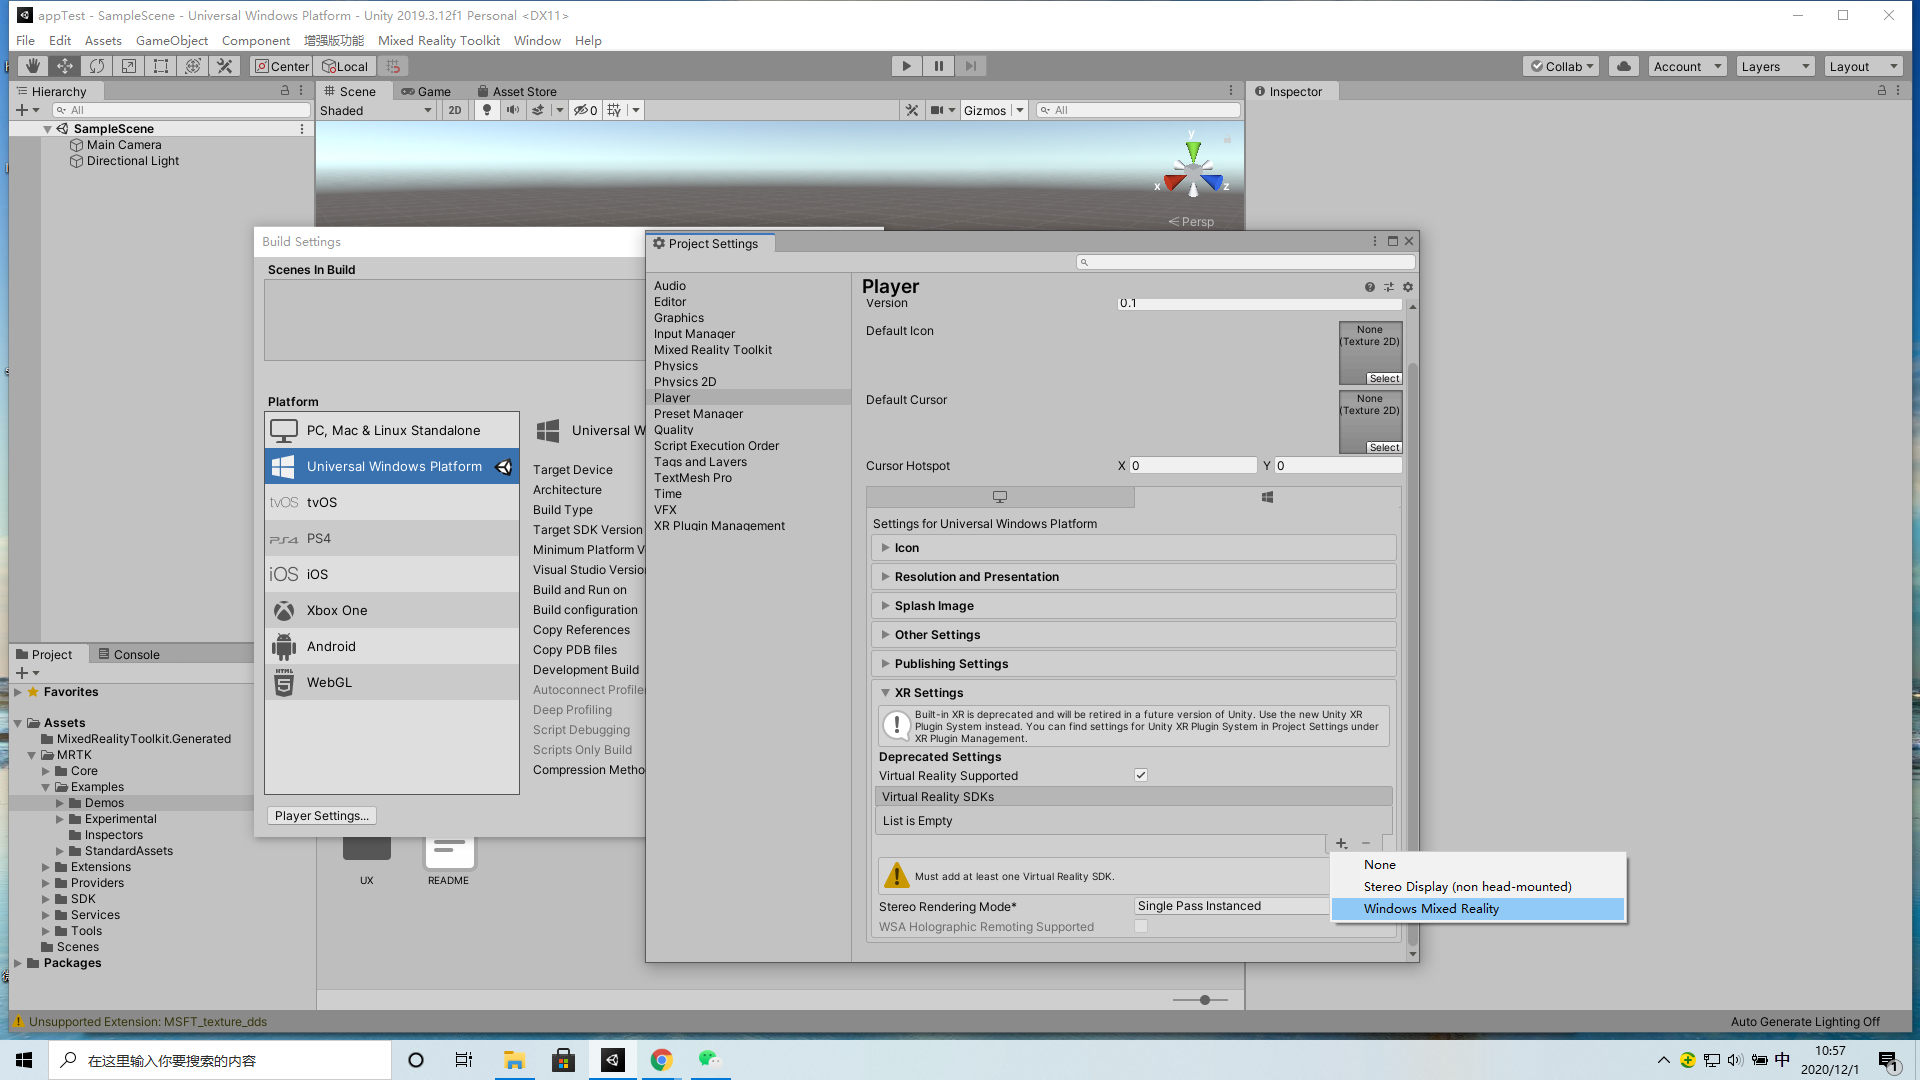Open the Unity cloud services panel

tap(1622, 66)
